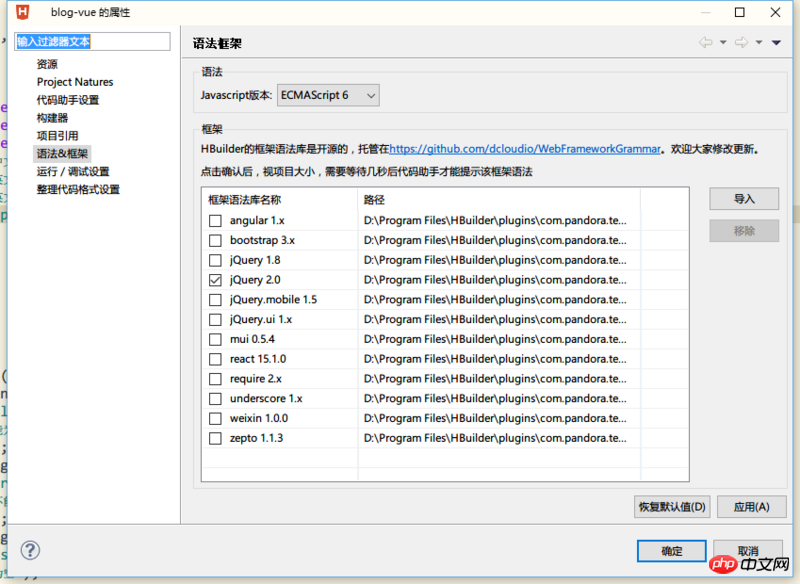Click the filter text input field
The image size is (800, 584).
92,41
